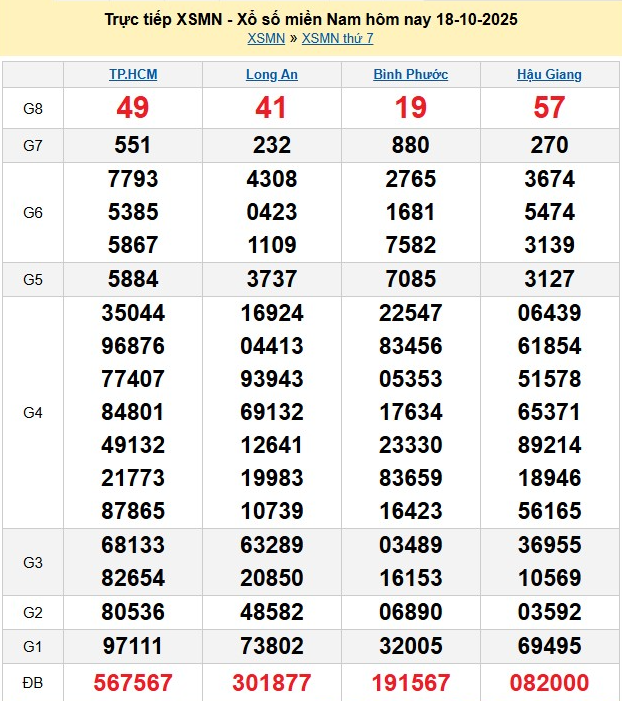
Task: Click the red G8 number 49
Action: 133,108
